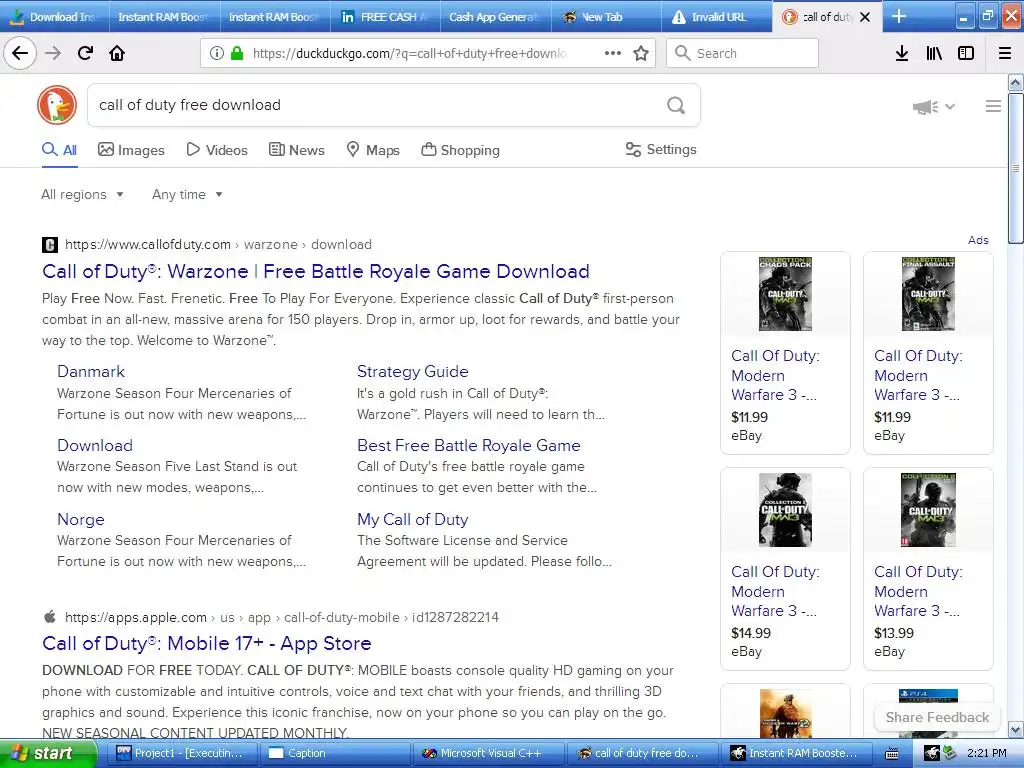Switch to the Maps results tab
The height and width of the screenshot is (768, 1024).
click(372, 150)
